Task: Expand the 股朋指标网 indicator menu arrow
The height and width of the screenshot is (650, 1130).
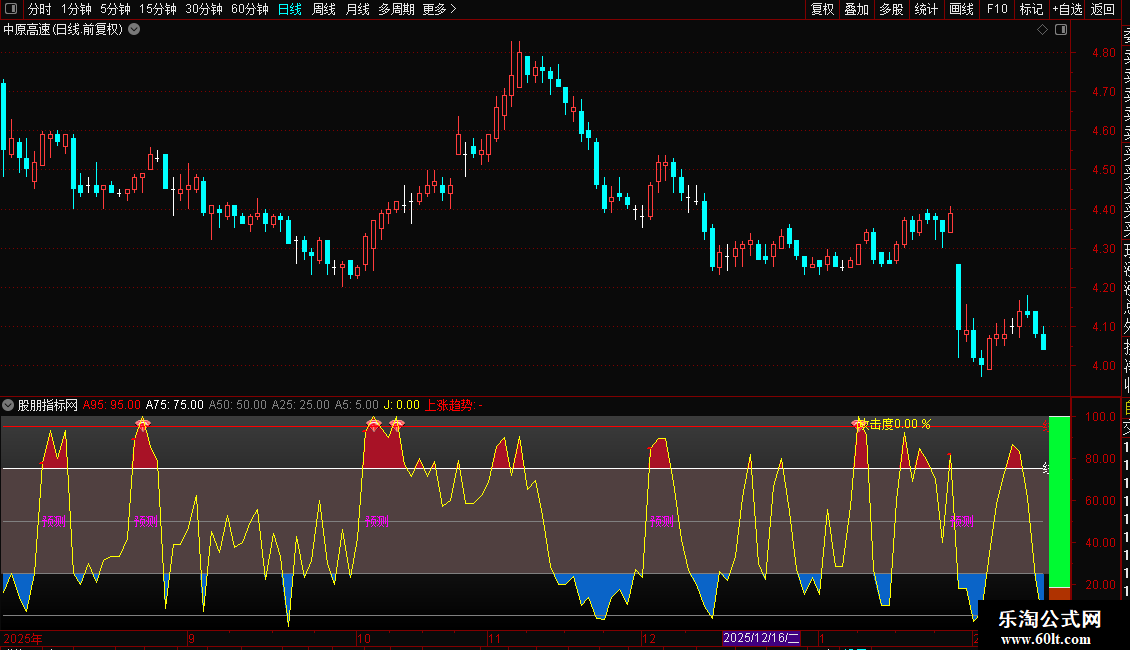Action: pyautogui.click(x=9, y=405)
